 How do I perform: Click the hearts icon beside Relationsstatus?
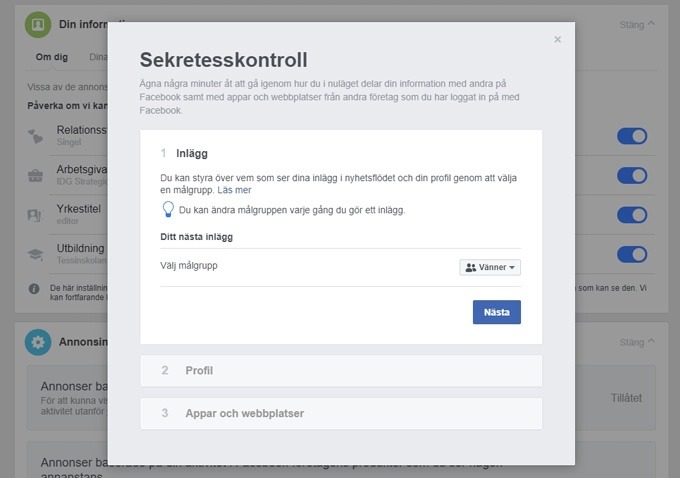pos(35,136)
